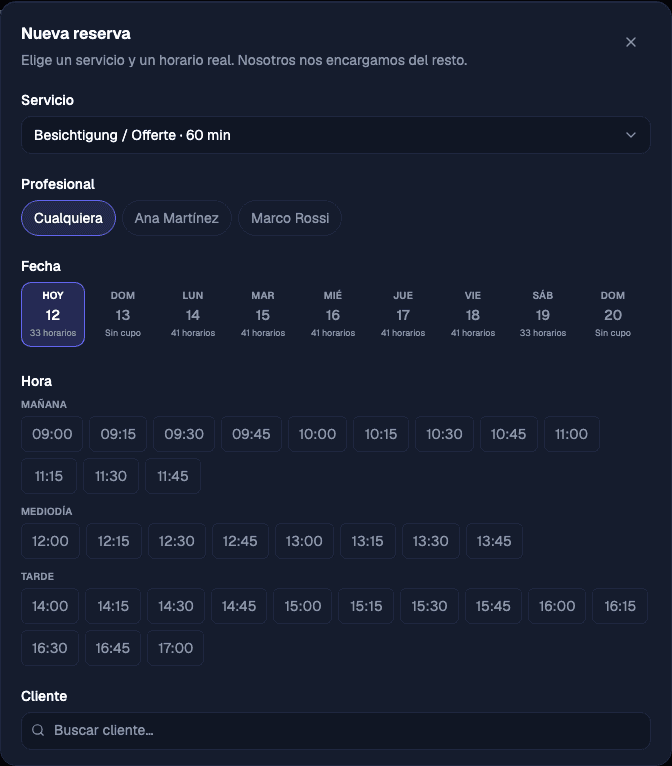Choose Ana Martínez as professional
Screen dimensions: 672x766
[x=177, y=218]
